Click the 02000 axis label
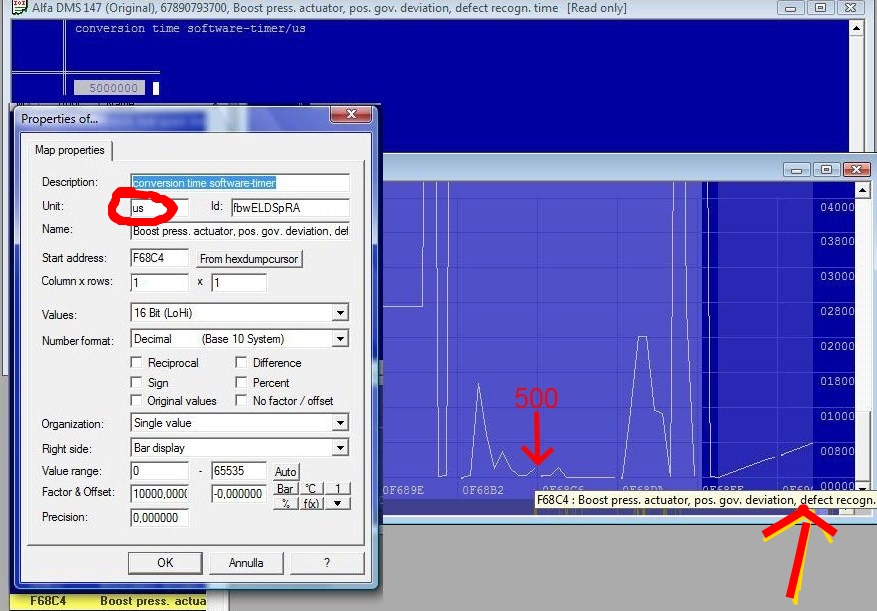Viewport: 877px width, 611px height. (837, 346)
